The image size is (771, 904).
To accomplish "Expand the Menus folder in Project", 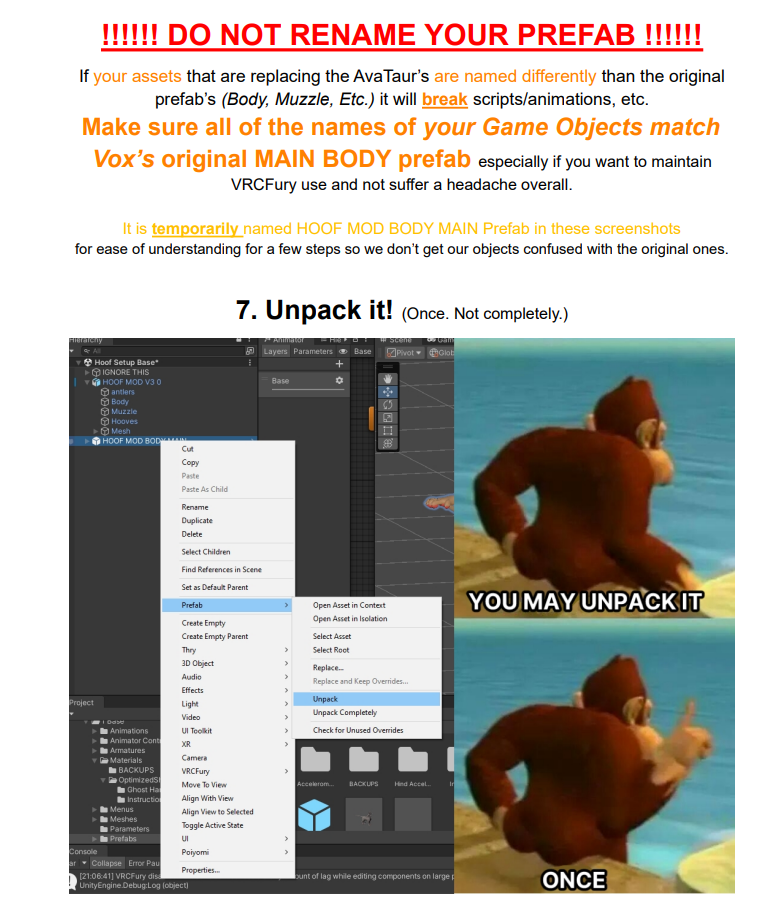I will pyautogui.click(x=95, y=809).
